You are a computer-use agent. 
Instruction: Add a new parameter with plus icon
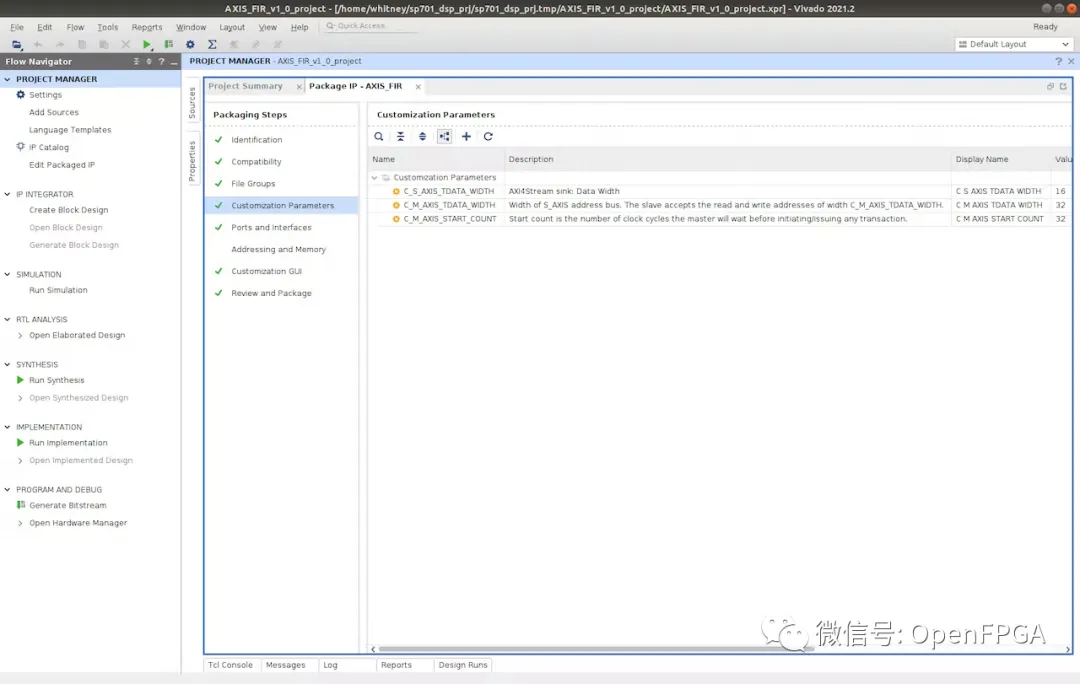click(466, 136)
